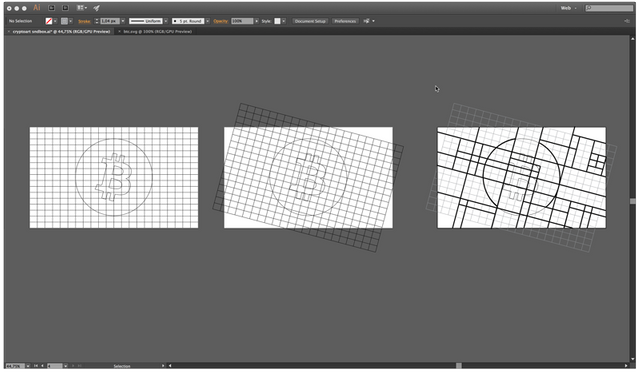Viewport: 640px width, 373px height.
Task: Open the Web workspace switcher
Action: [568, 8]
